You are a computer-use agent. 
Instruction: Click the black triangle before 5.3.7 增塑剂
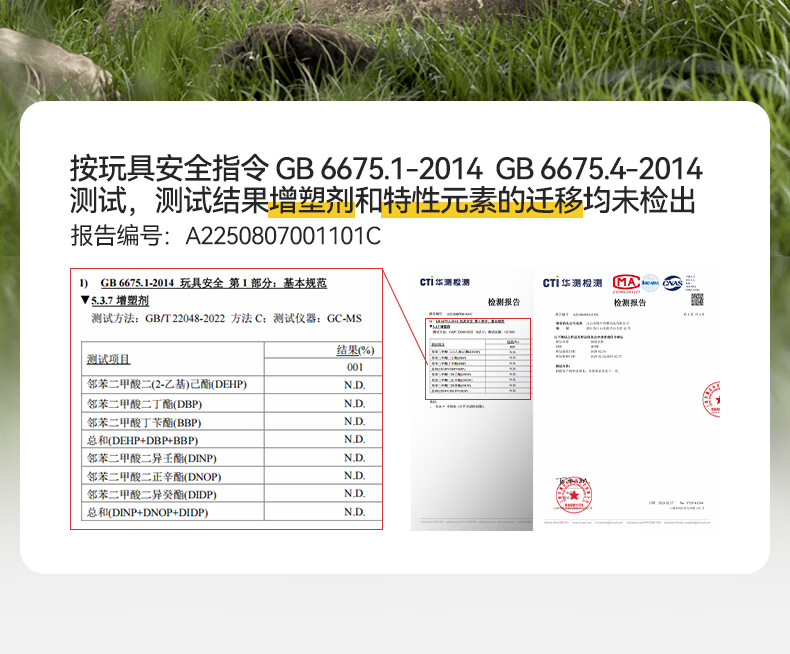[x=85, y=300]
